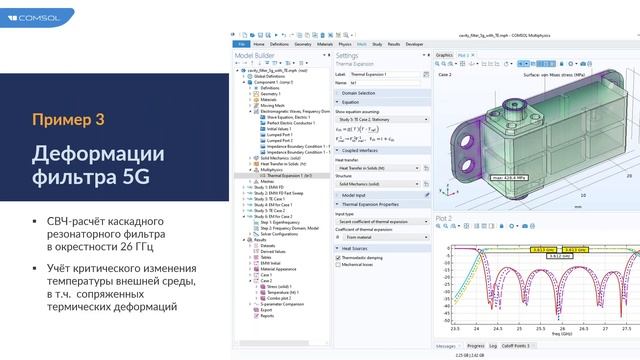Select Study 3: TE Case 1 node

pyautogui.click(x=269, y=199)
